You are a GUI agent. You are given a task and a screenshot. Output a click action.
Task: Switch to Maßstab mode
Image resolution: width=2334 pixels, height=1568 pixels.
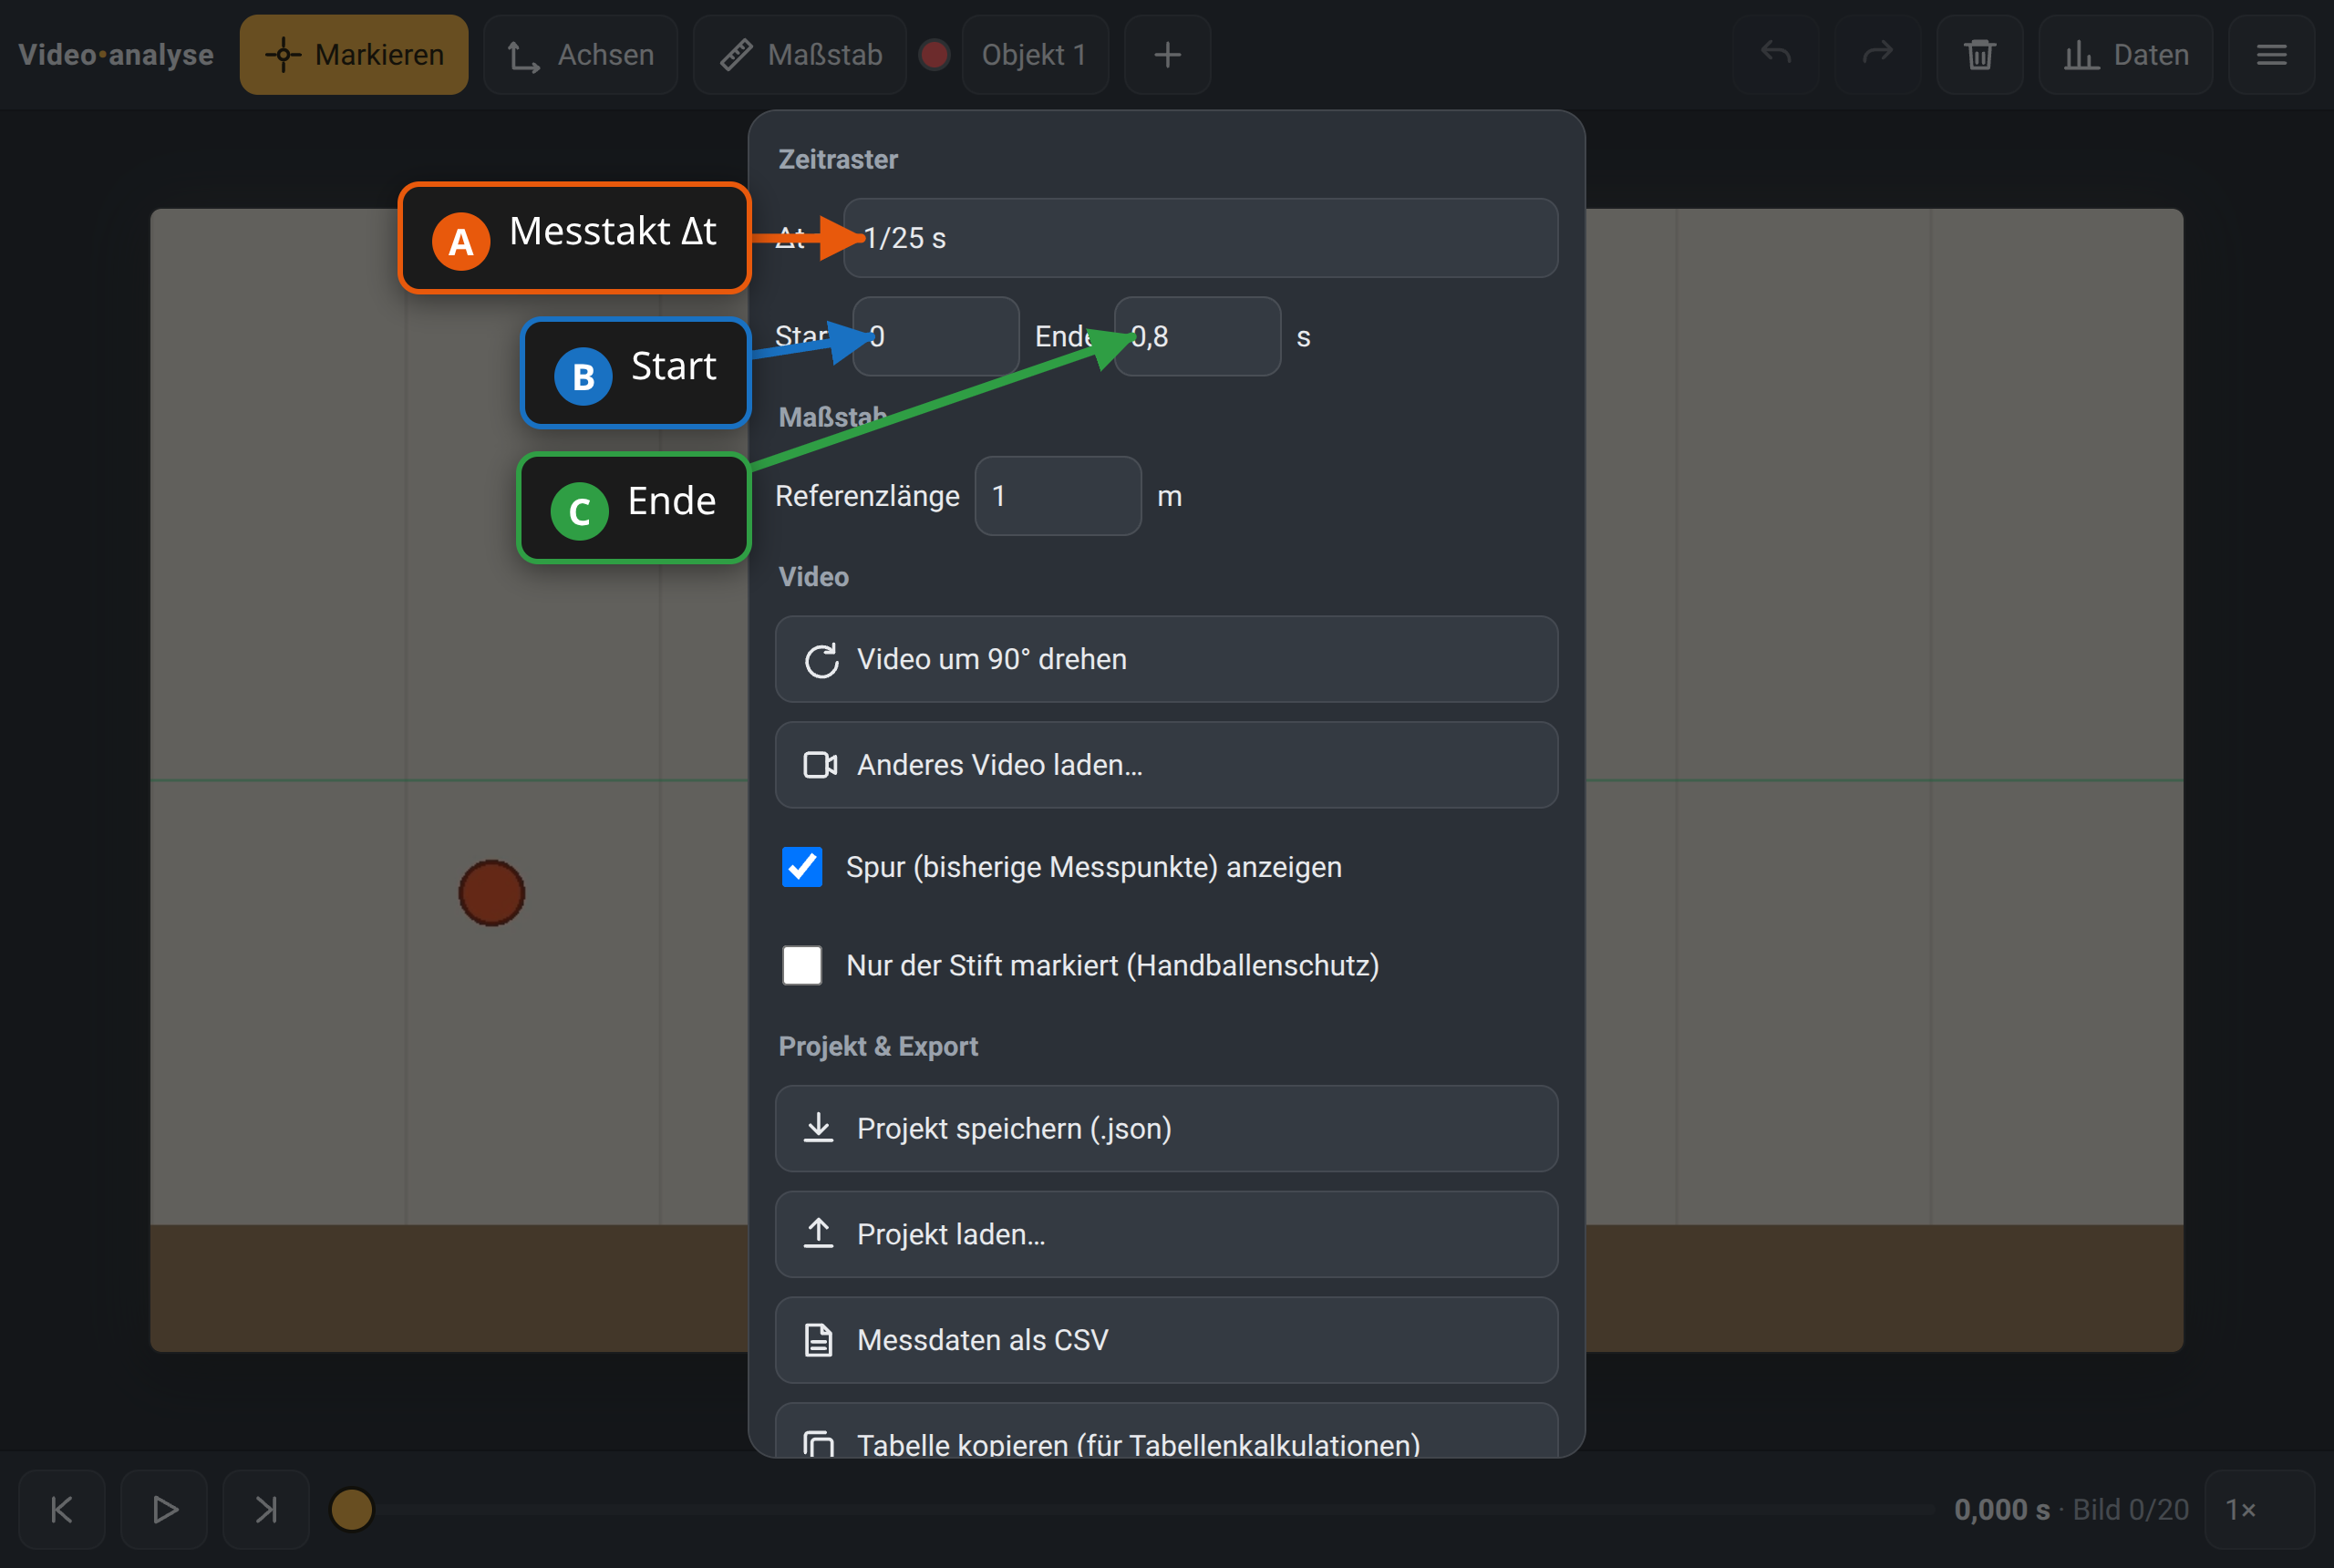tap(800, 54)
